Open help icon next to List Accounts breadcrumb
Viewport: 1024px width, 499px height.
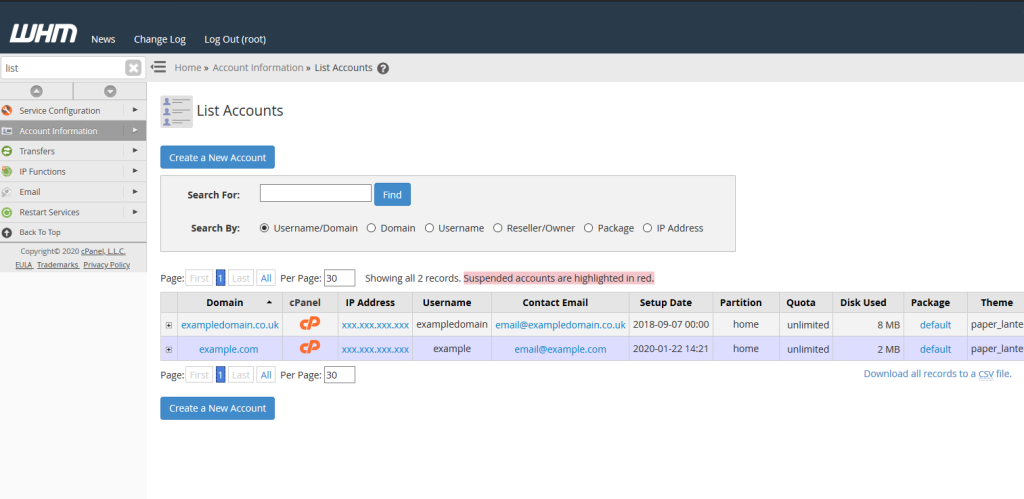pos(383,68)
